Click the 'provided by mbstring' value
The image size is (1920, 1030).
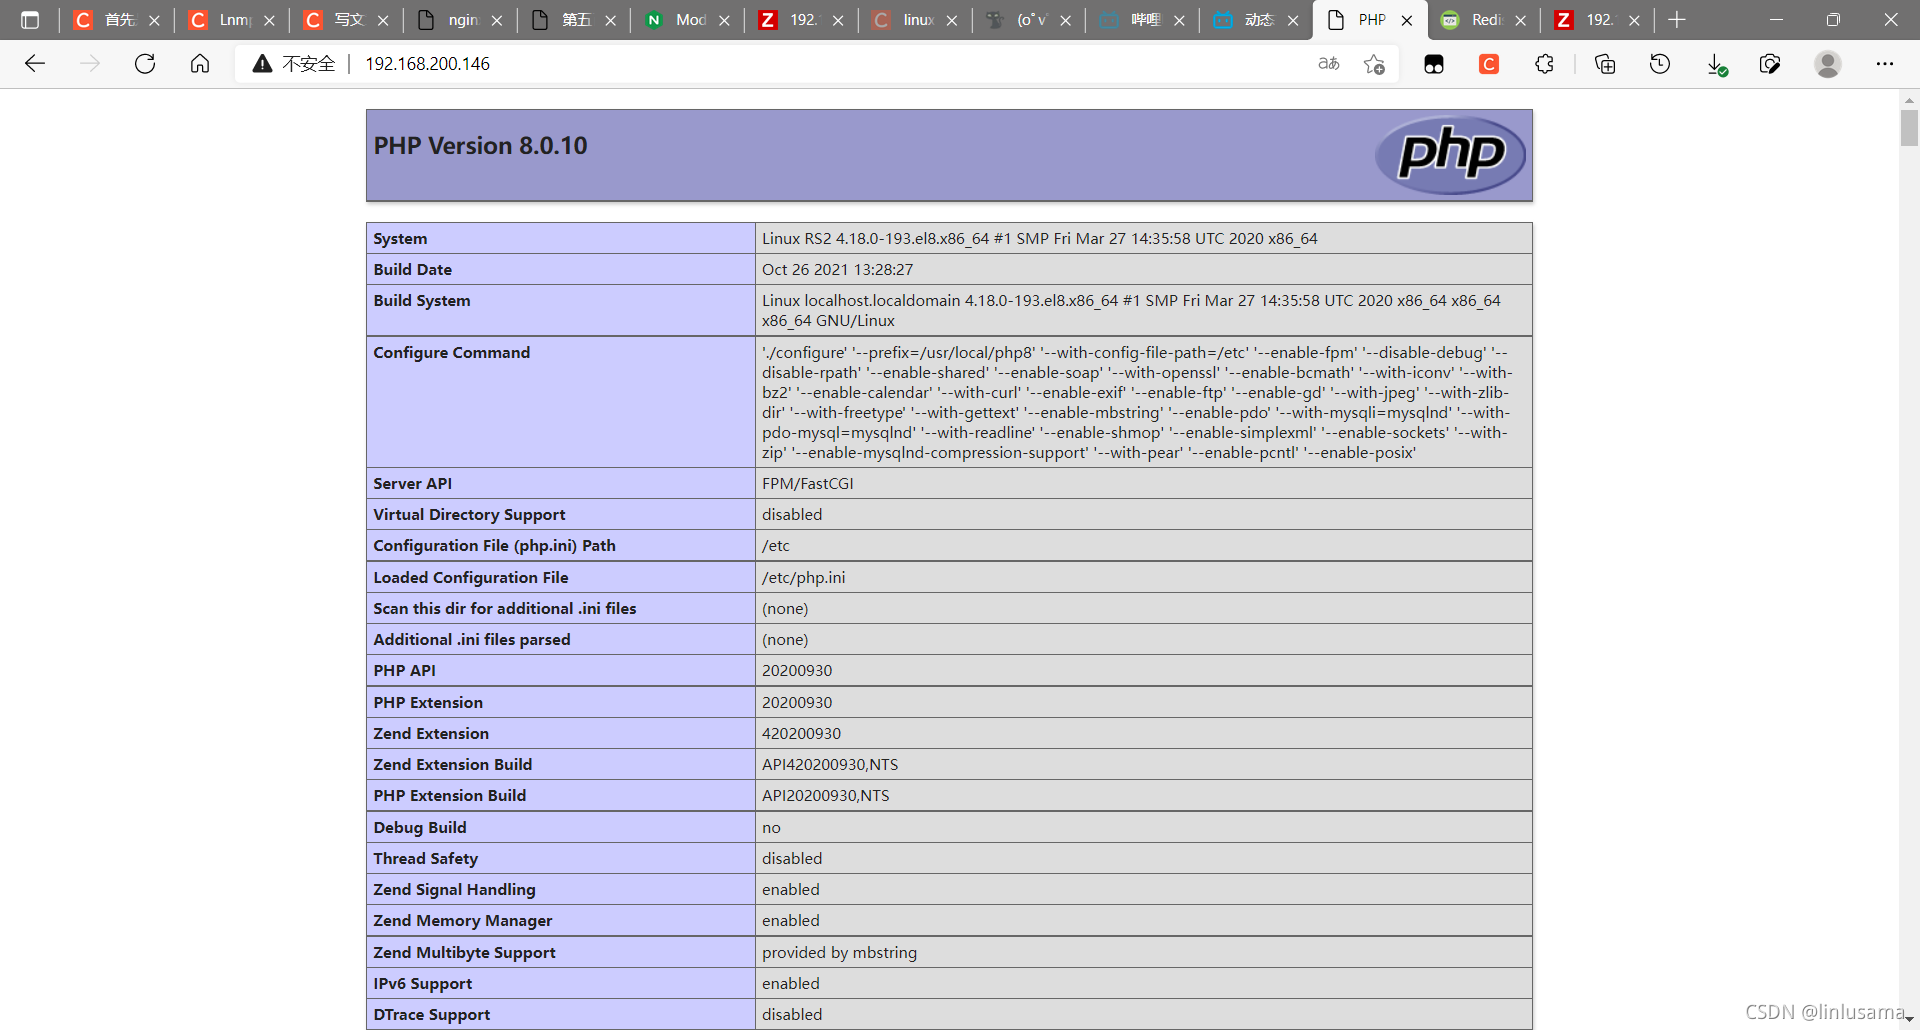[x=839, y=953]
